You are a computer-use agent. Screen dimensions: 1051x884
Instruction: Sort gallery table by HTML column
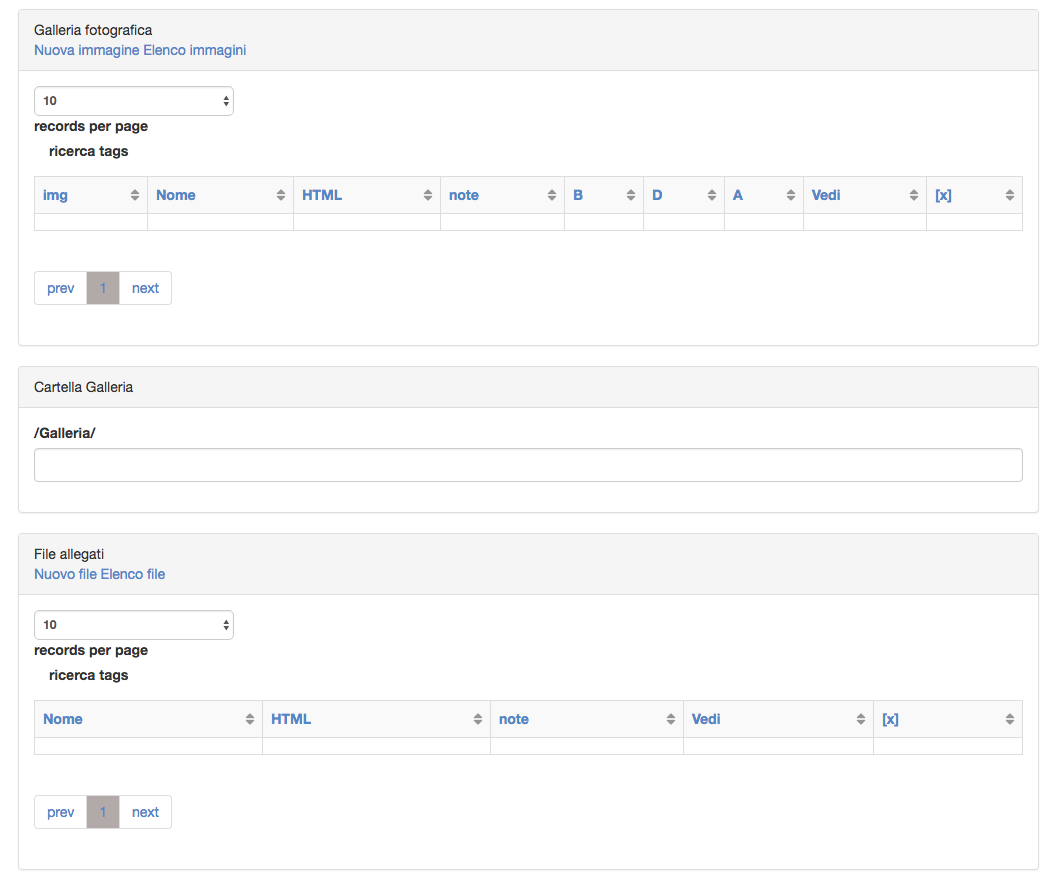pyautogui.click(x=366, y=195)
